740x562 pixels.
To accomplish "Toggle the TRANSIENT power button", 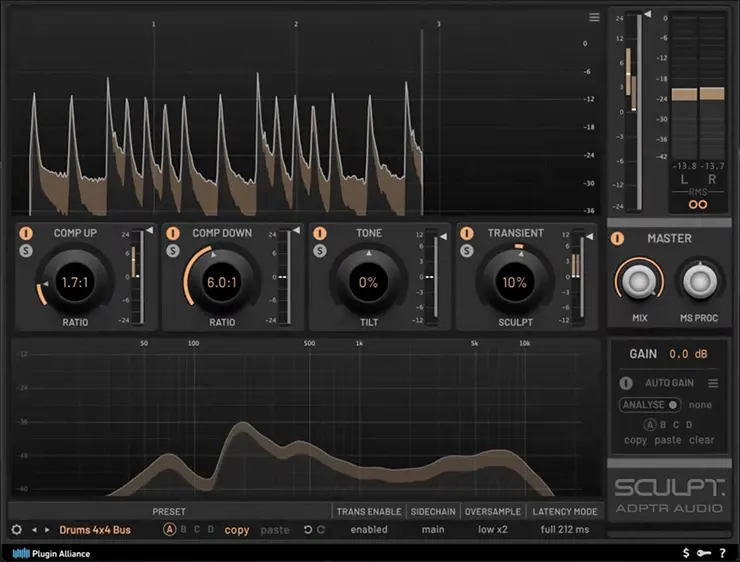I will click(x=466, y=233).
